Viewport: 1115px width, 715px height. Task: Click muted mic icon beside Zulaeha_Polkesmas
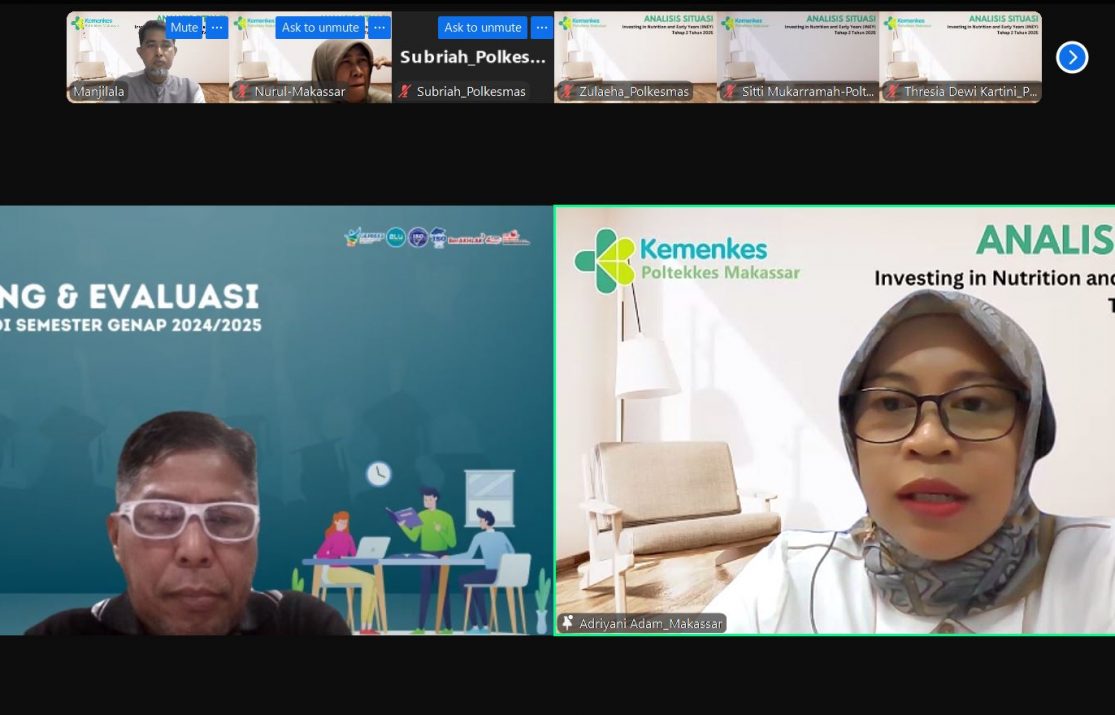567,91
